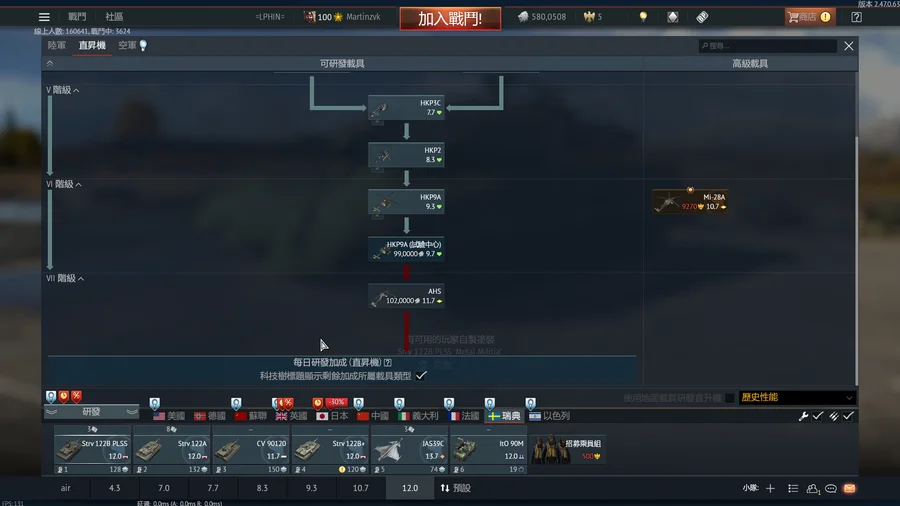
Task: Open the help question mark icon
Action: point(856,17)
